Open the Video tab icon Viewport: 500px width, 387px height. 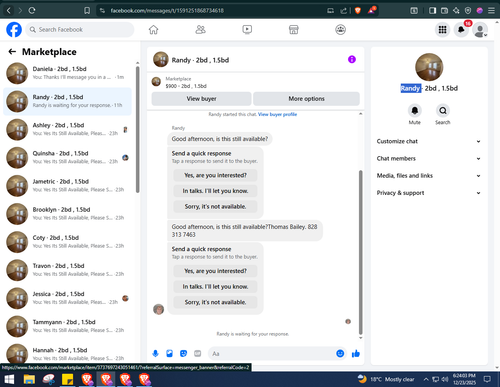[x=247, y=30]
